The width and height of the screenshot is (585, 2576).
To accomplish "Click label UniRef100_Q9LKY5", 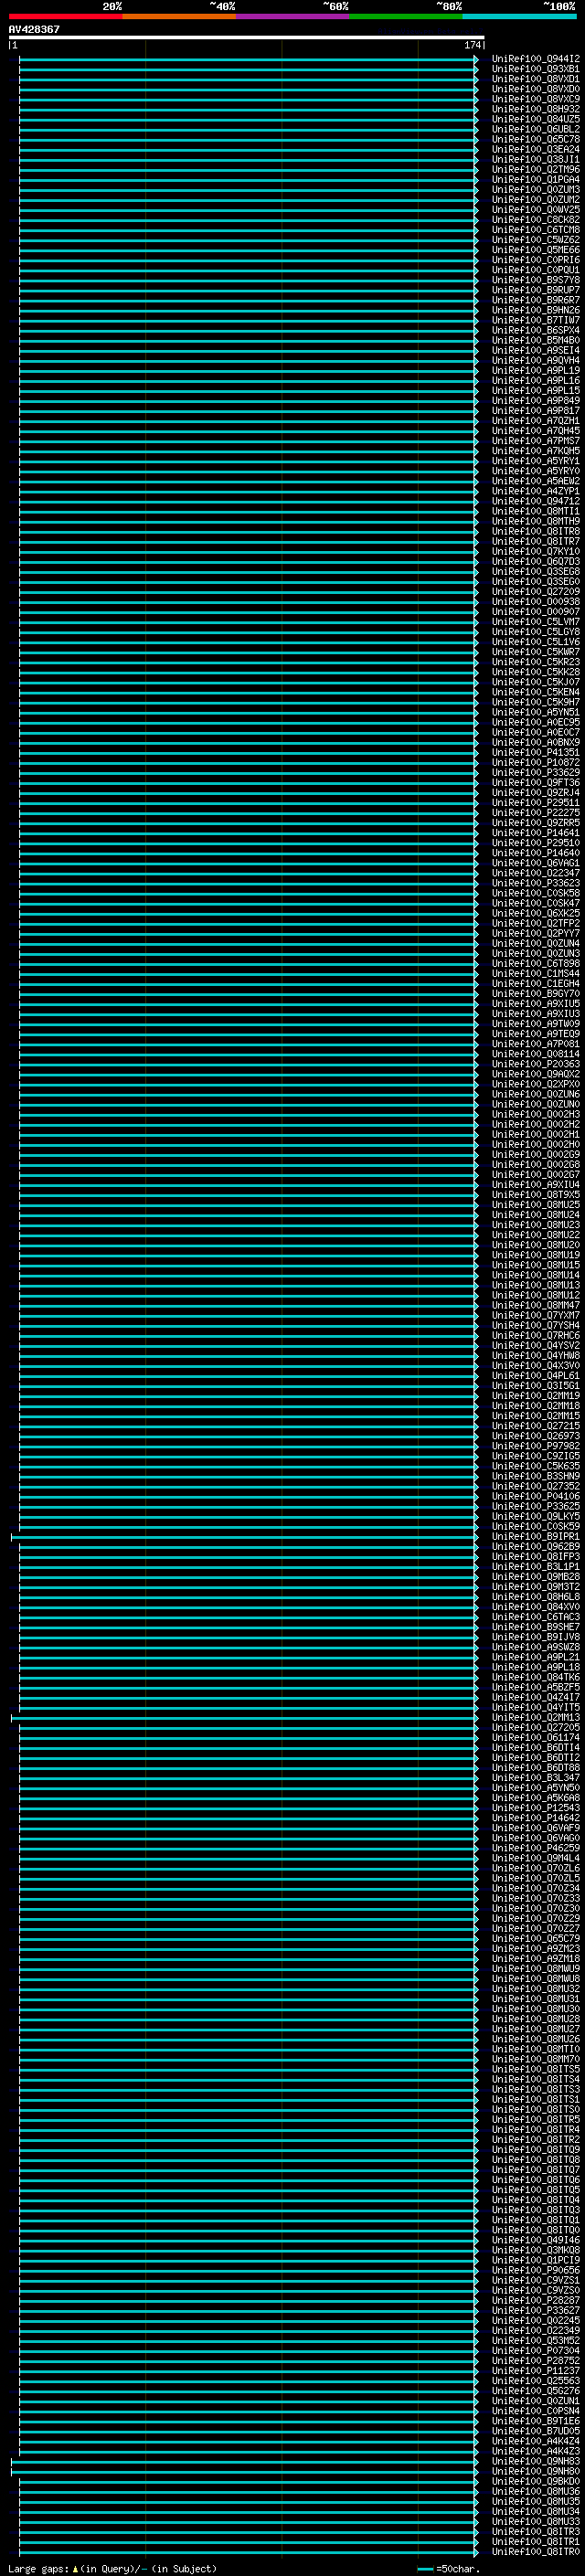I will (x=536, y=1516).
